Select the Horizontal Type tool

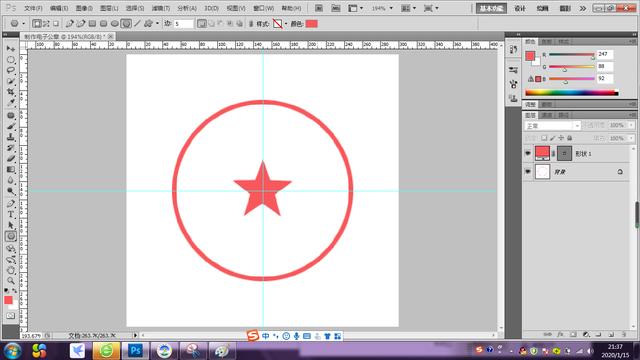[x=11, y=214]
